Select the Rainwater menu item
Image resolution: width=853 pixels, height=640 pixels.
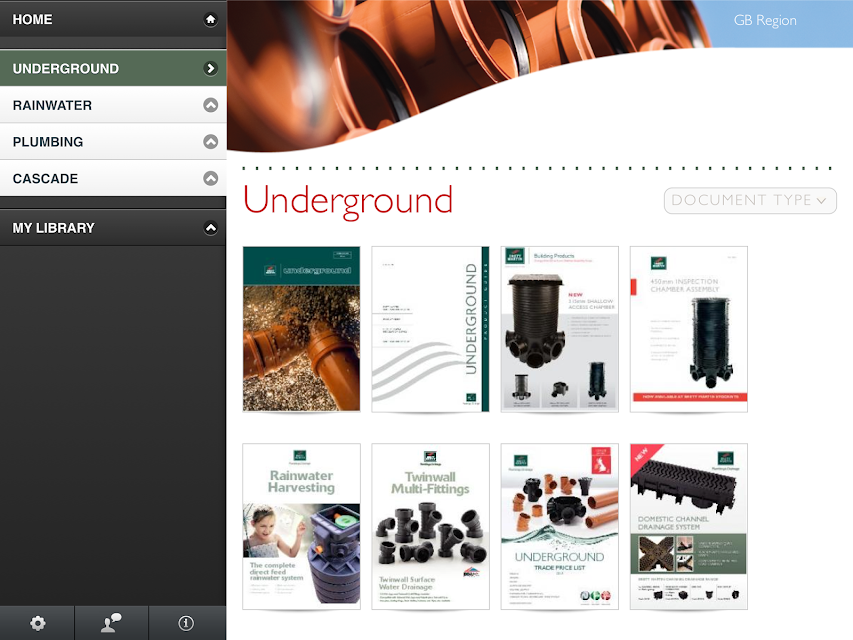(113, 105)
